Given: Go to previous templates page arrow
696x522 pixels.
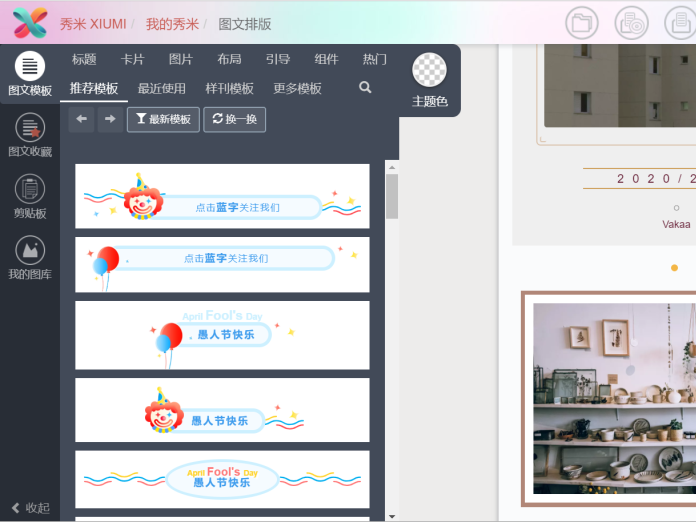Looking at the screenshot, I should [82, 119].
